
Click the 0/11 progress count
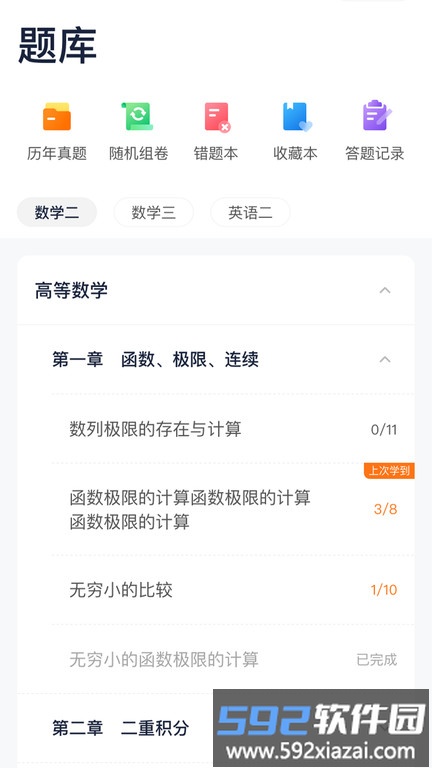click(384, 430)
